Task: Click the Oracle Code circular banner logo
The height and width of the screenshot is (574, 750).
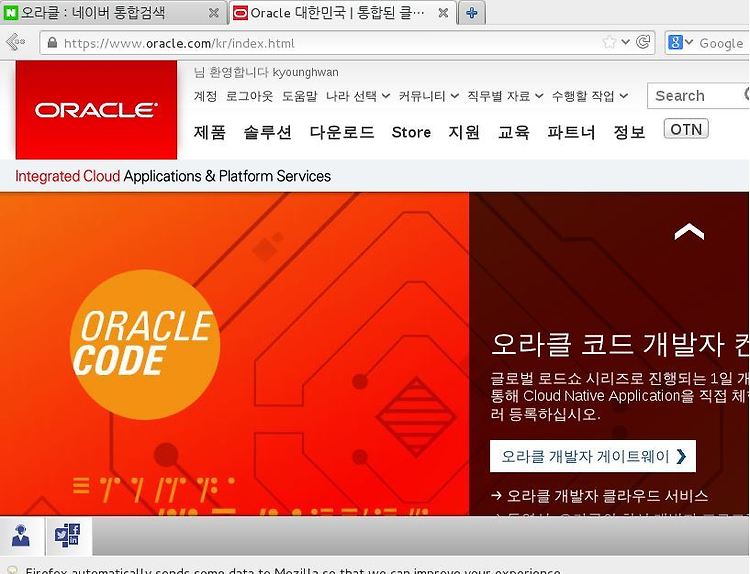Action: [145, 345]
